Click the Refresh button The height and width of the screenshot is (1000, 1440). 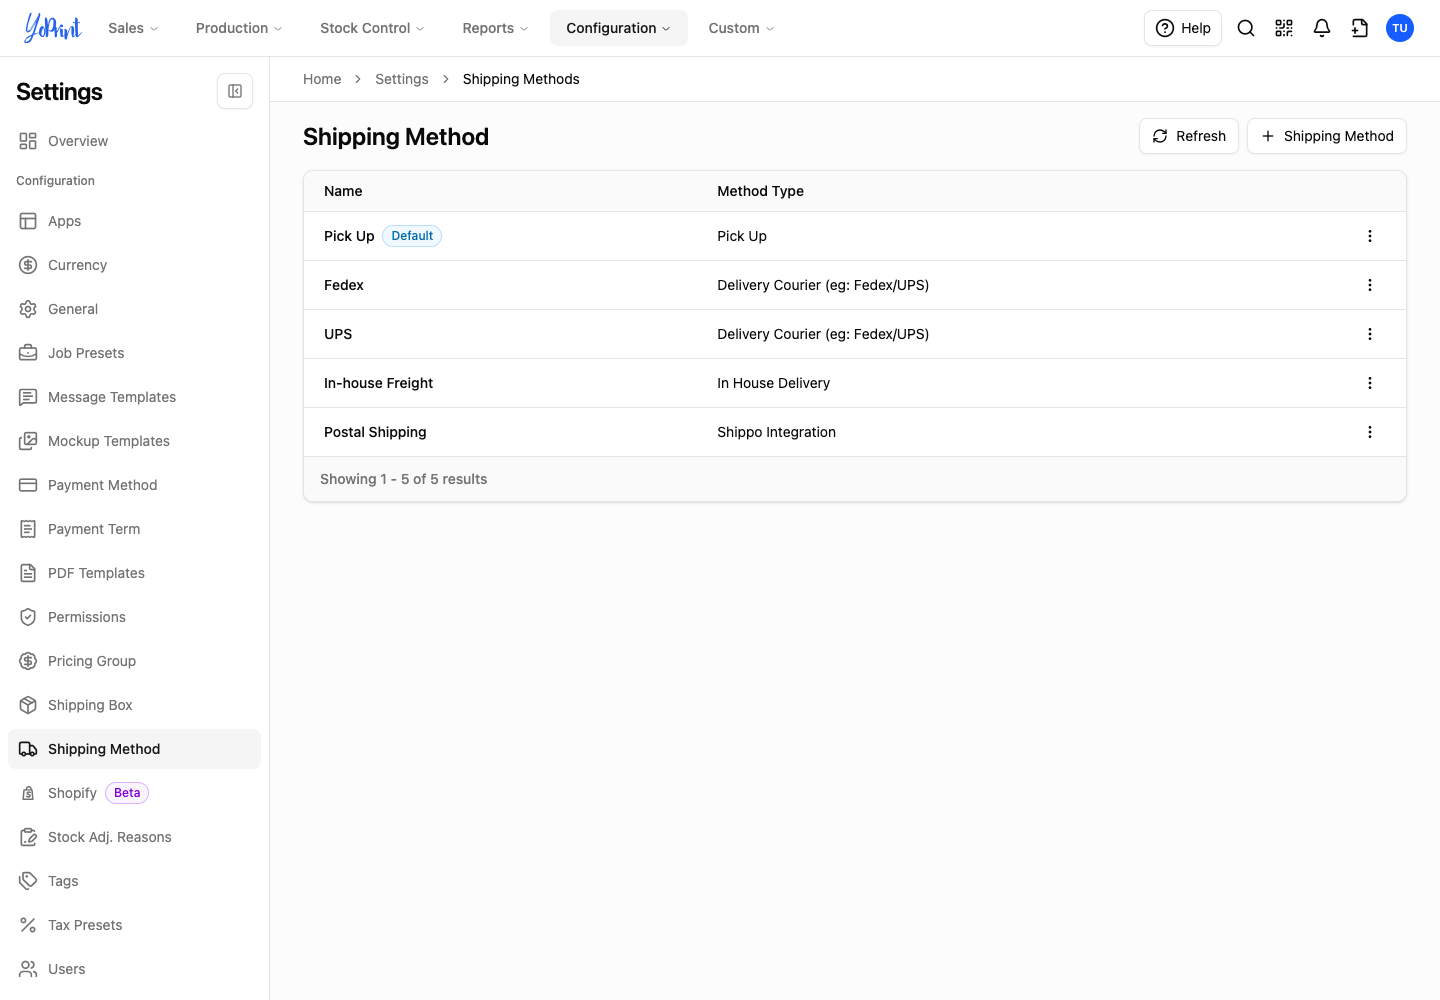[1189, 136]
